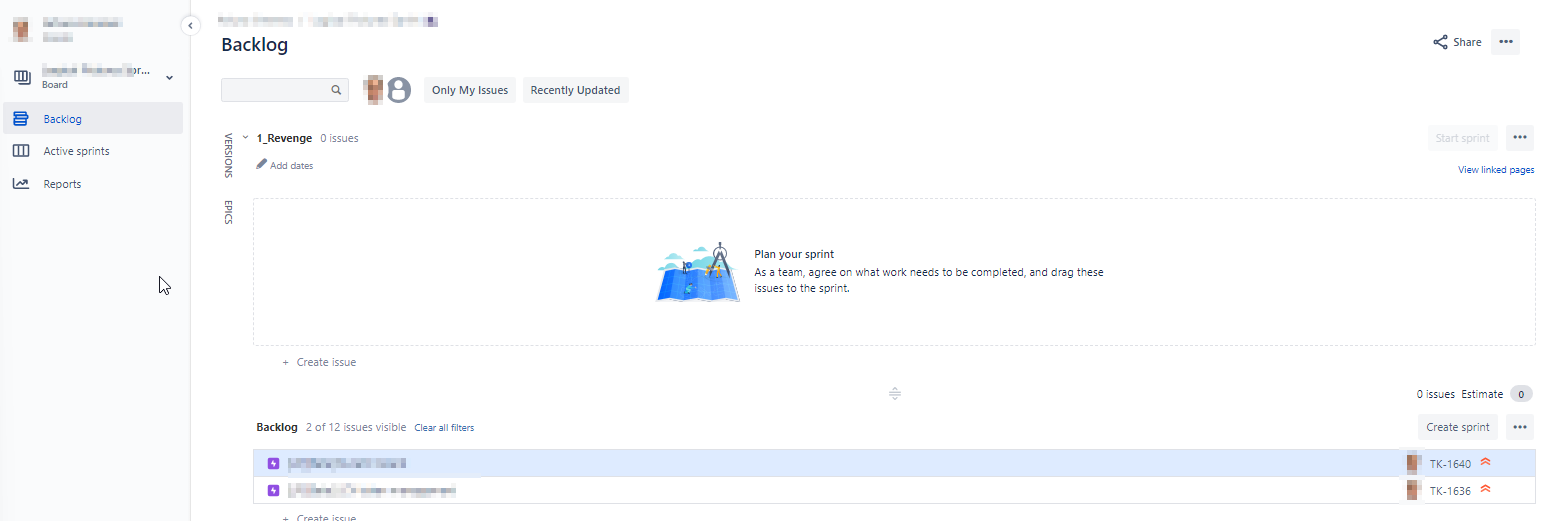Click the pencil icon beside Add dates
Image resolution: width=1544 pixels, height=521 pixels.
click(x=261, y=164)
